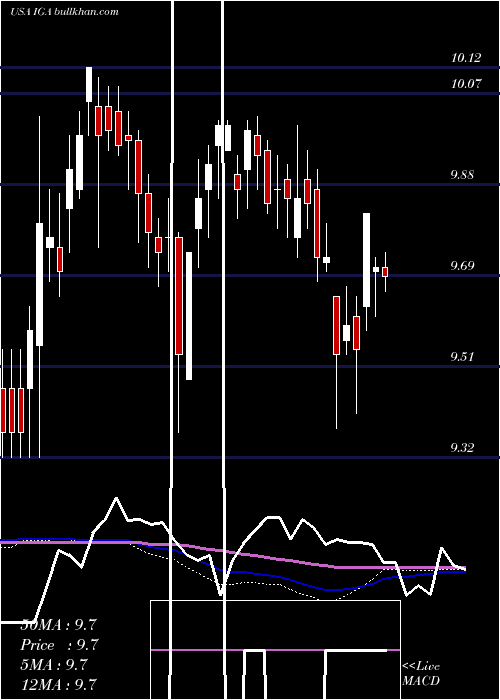Click the 10.12 price level label
500x700 pixels.
pos(466,58)
